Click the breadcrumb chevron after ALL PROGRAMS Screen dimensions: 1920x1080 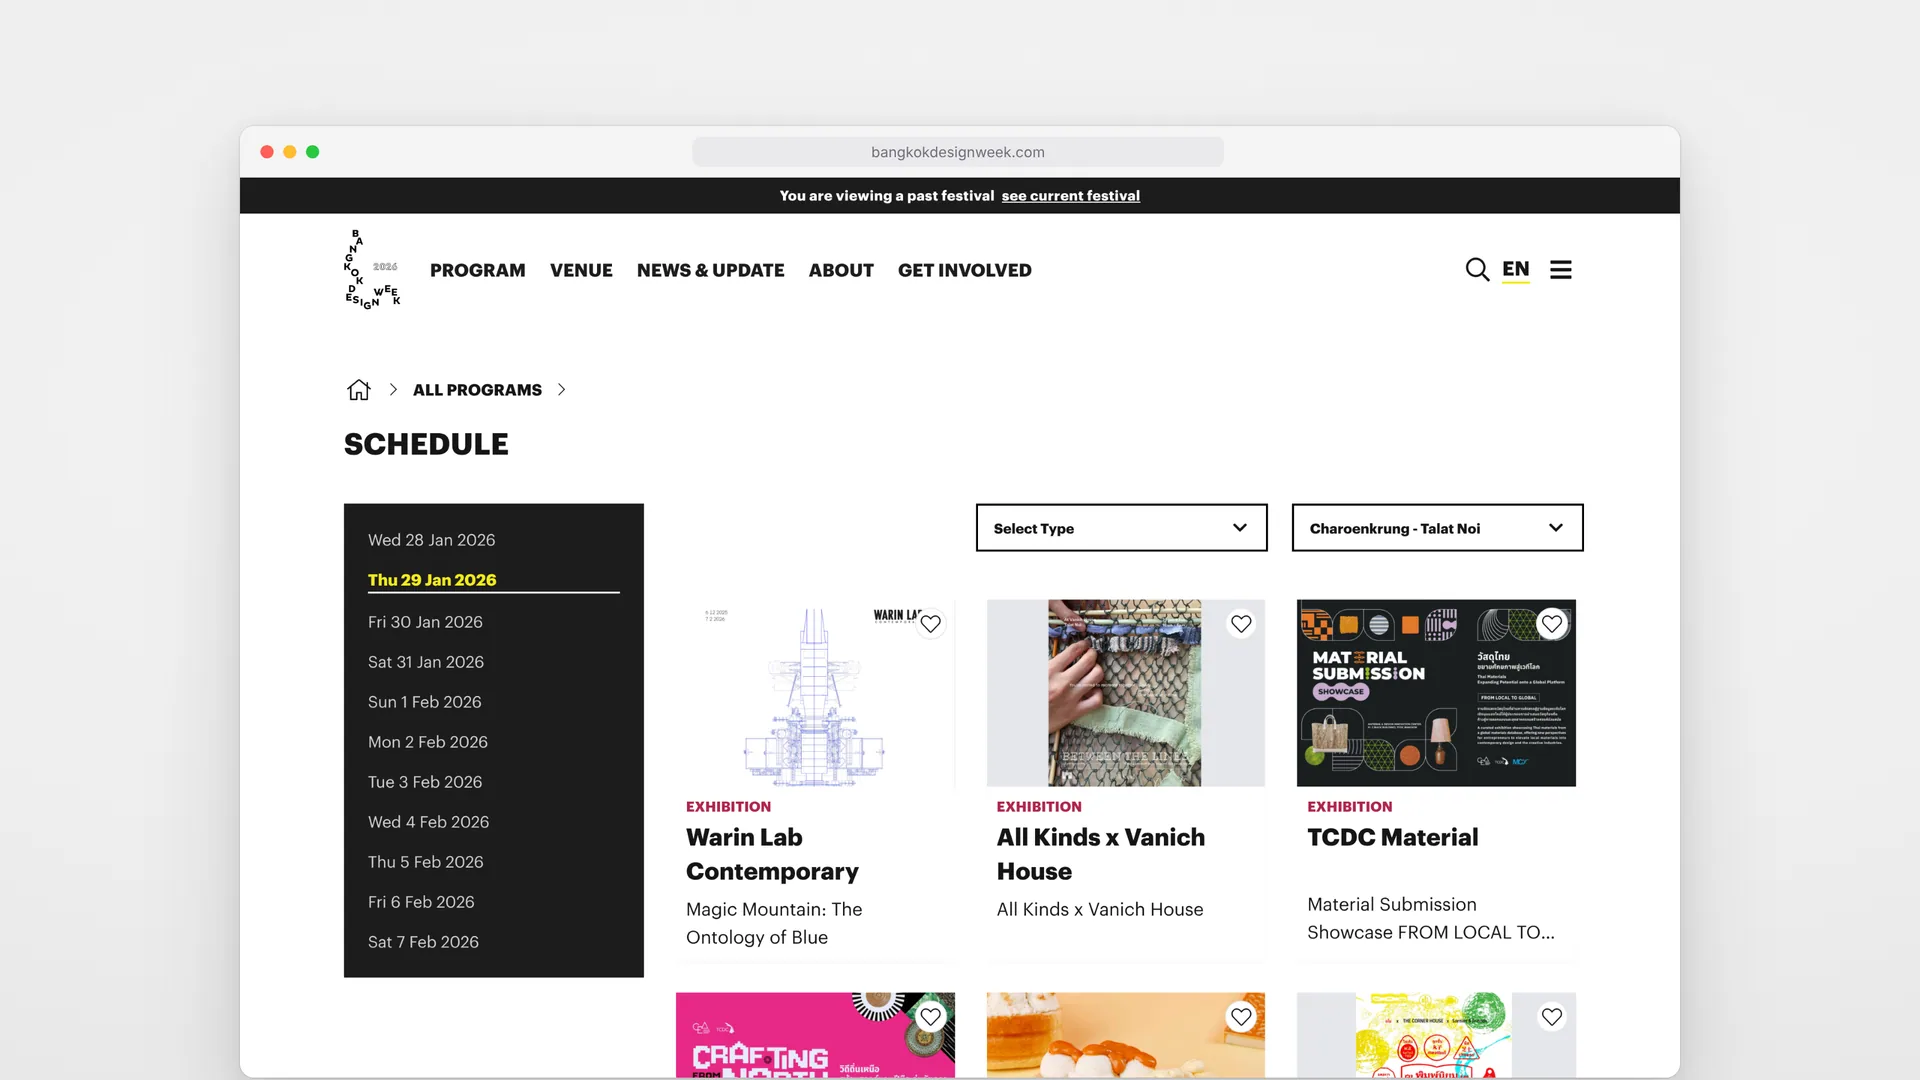[x=561, y=390]
